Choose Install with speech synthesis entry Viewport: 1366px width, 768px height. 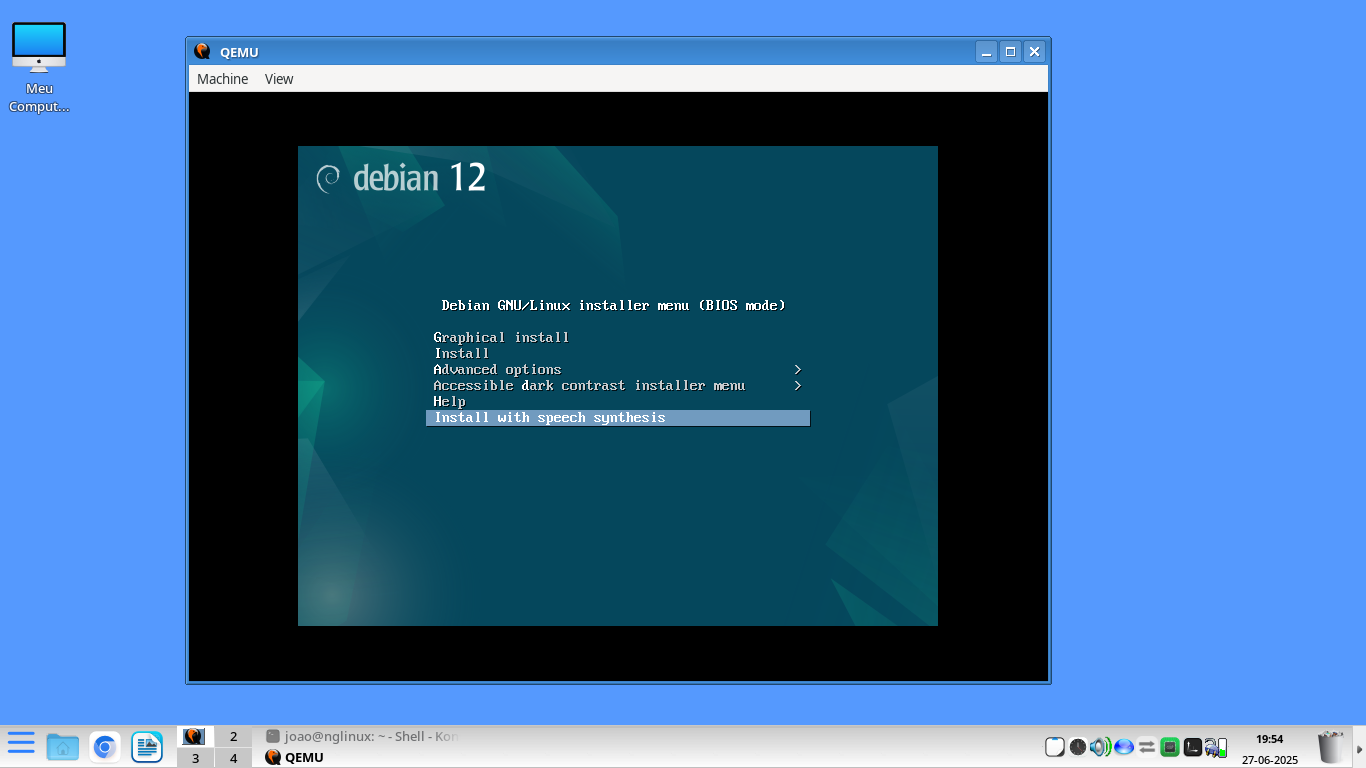coord(618,418)
